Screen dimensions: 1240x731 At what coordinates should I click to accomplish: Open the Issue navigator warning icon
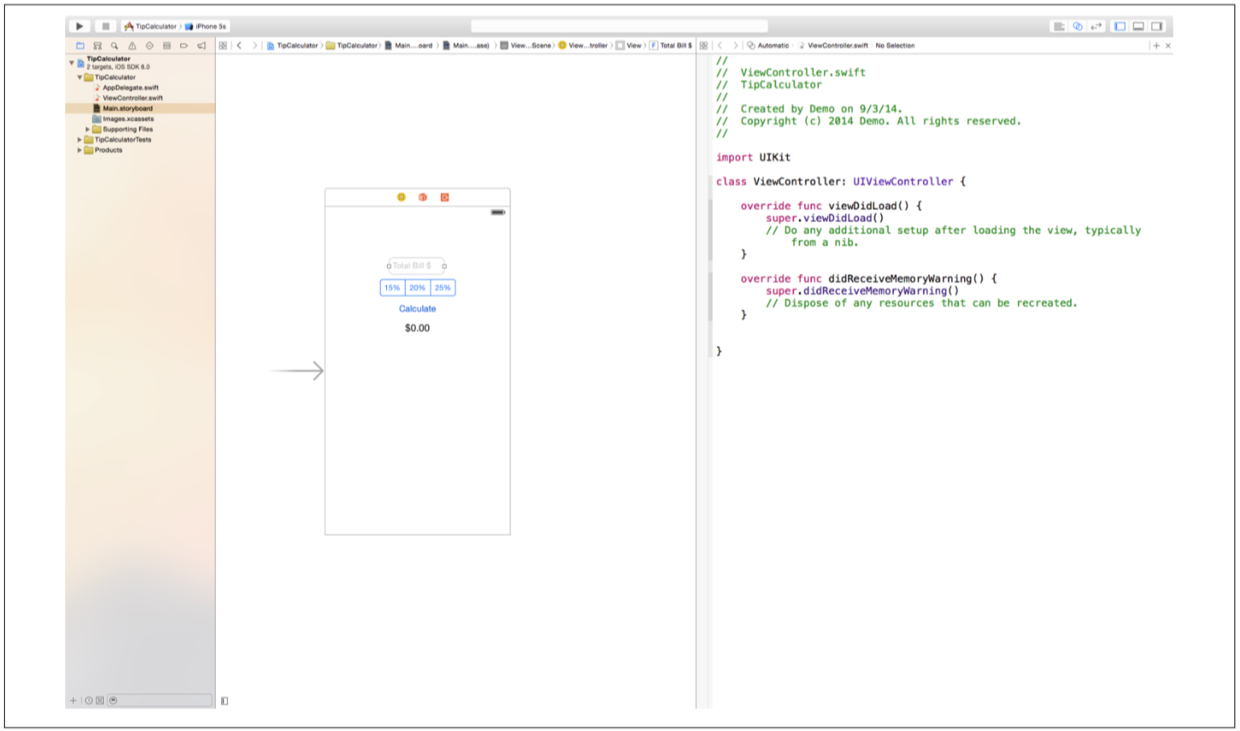click(132, 46)
